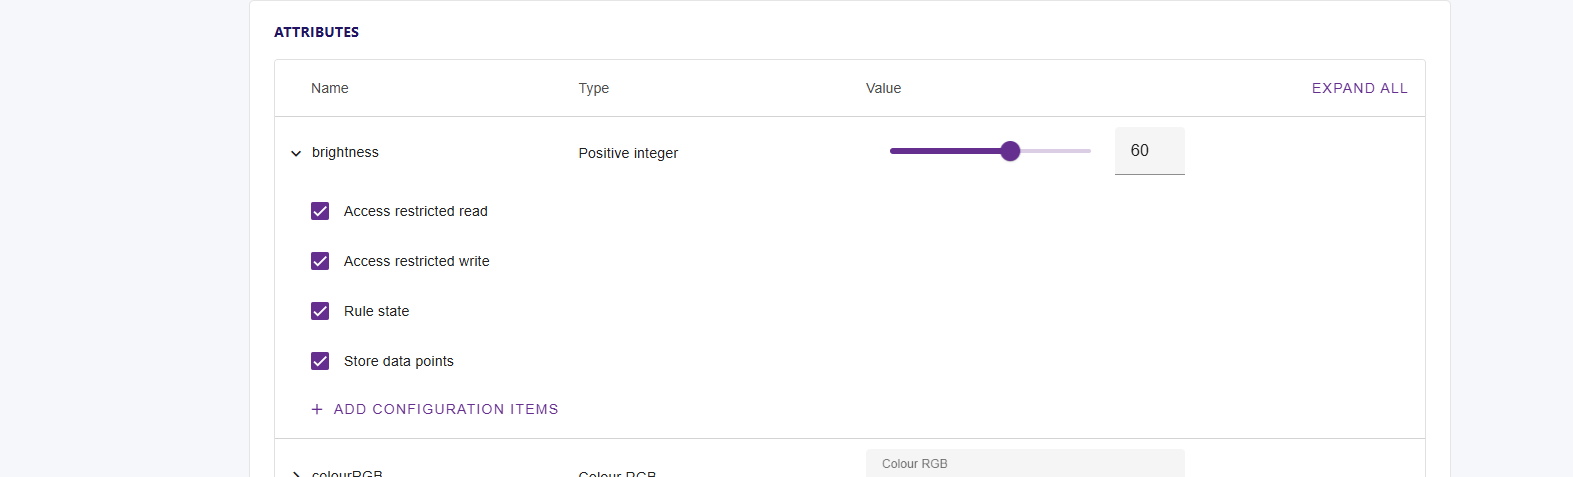Viewport: 1573px width, 477px height.
Task: Uncheck the Access restricted write checkbox
Action: pyautogui.click(x=320, y=261)
